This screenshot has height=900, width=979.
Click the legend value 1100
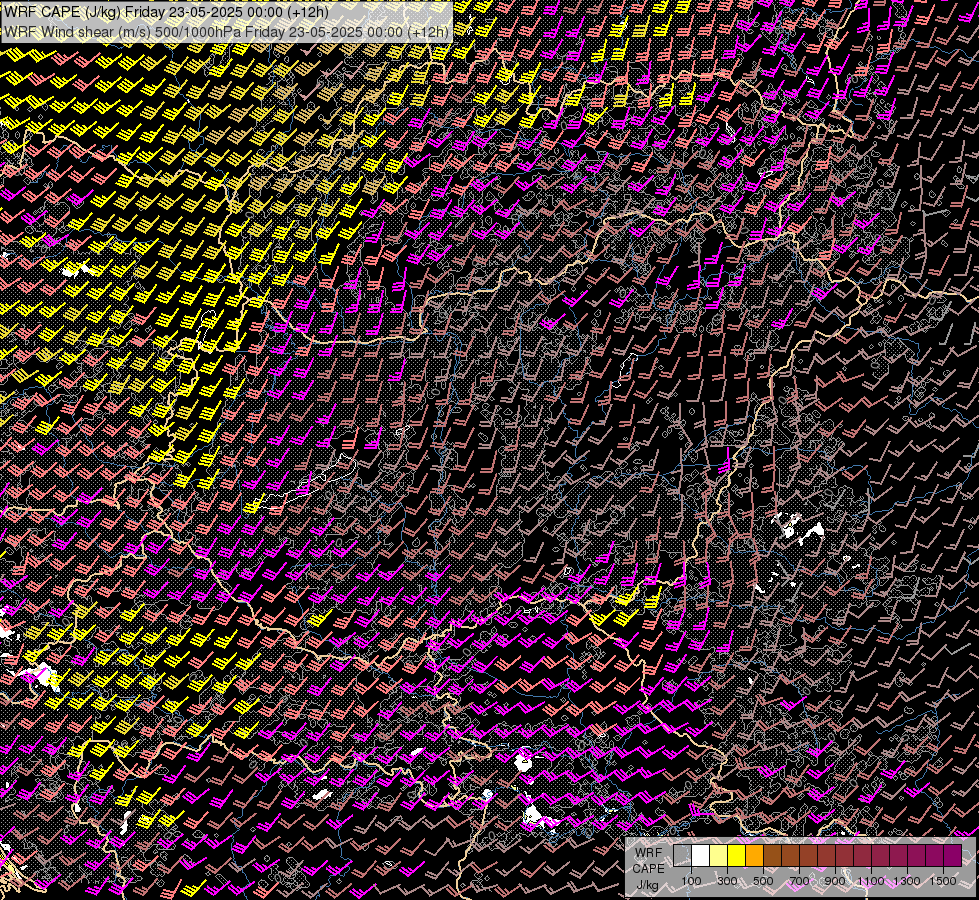(871, 881)
